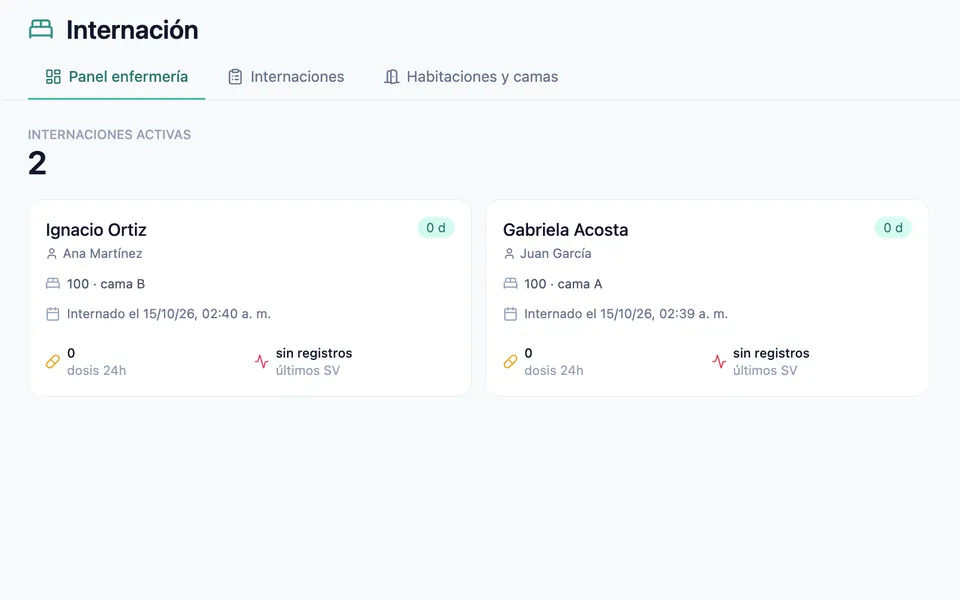Click the person icon next to Ana Martínez
The image size is (960, 600).
click(x=51, y=253)
